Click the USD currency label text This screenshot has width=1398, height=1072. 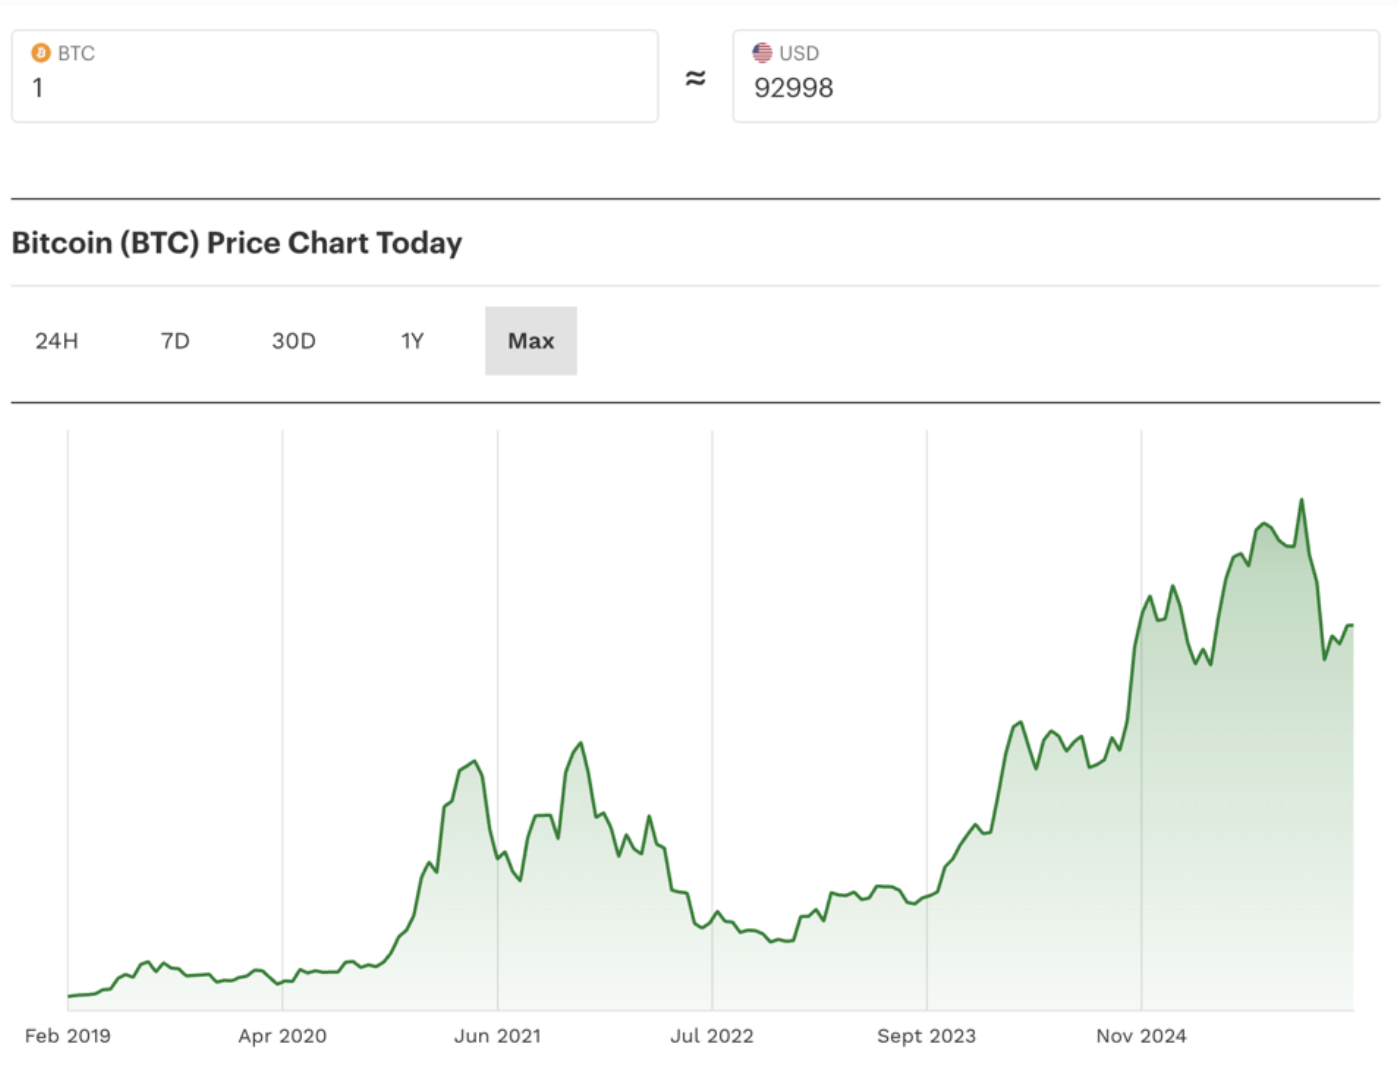(x=799, y=53)
